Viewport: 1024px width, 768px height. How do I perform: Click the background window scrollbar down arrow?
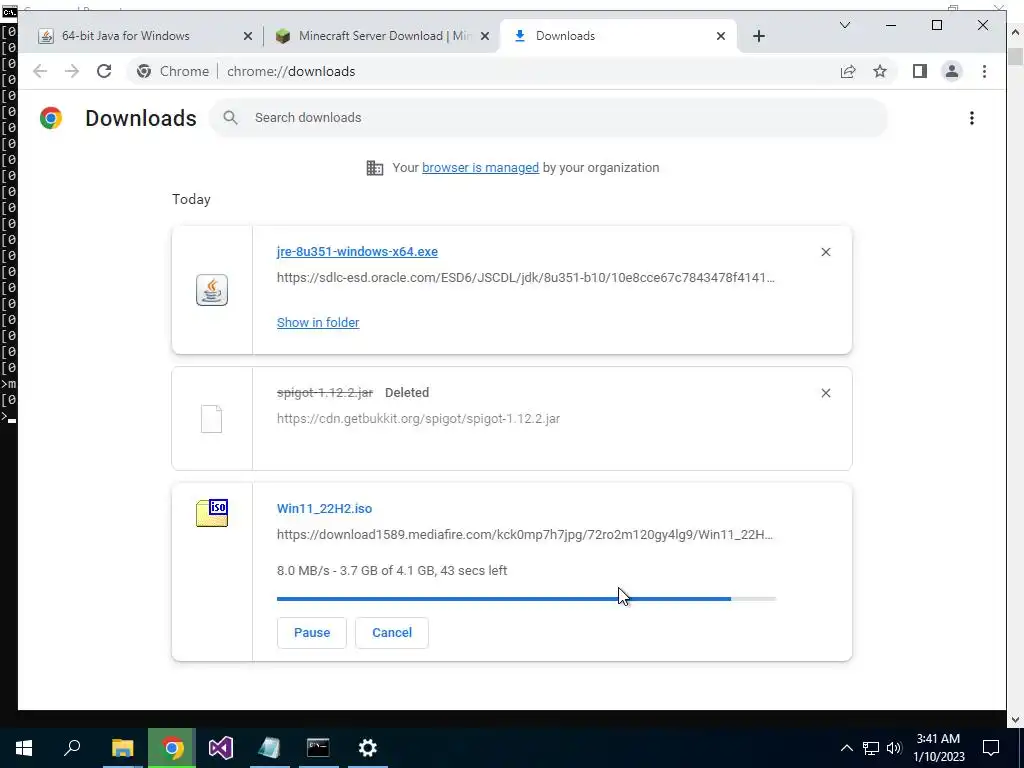pyautogui.click(x=1016, y=720)
